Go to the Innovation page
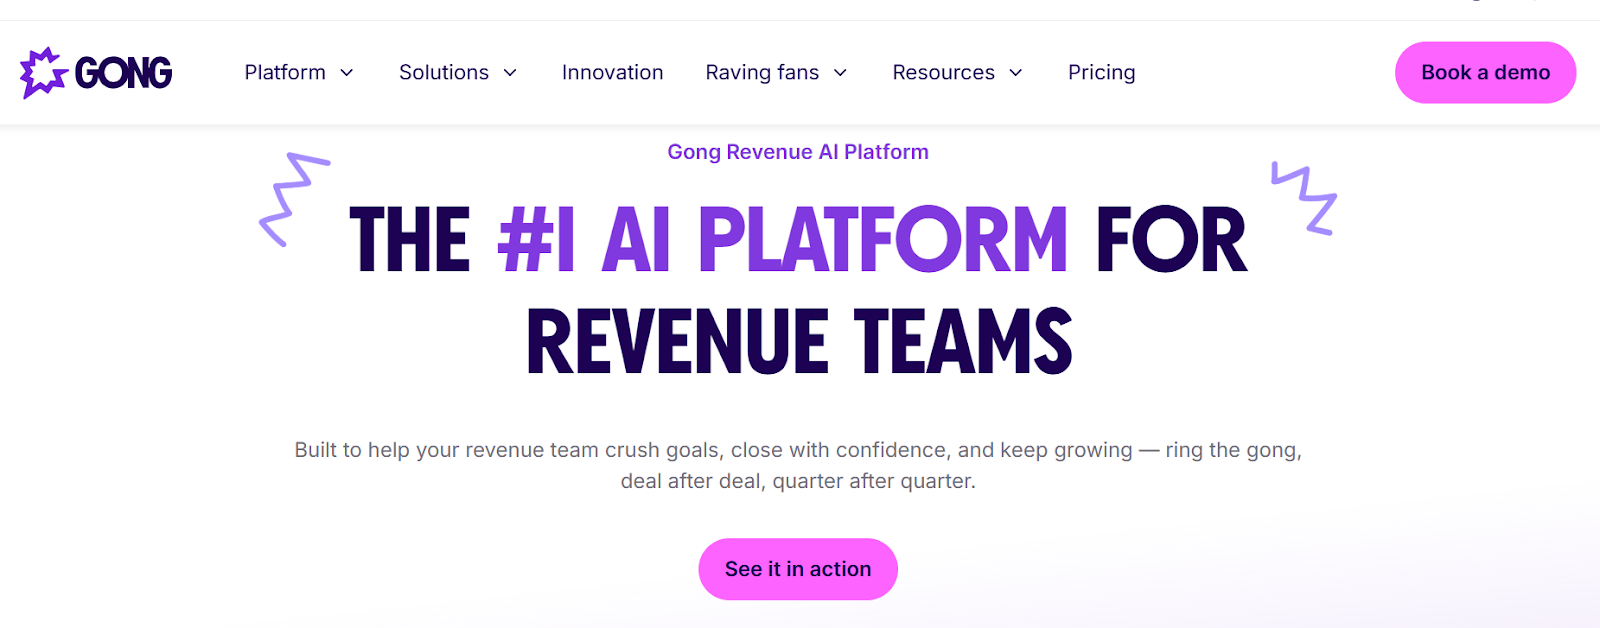Screen dimensions: 1600x628 pos(613,73)
